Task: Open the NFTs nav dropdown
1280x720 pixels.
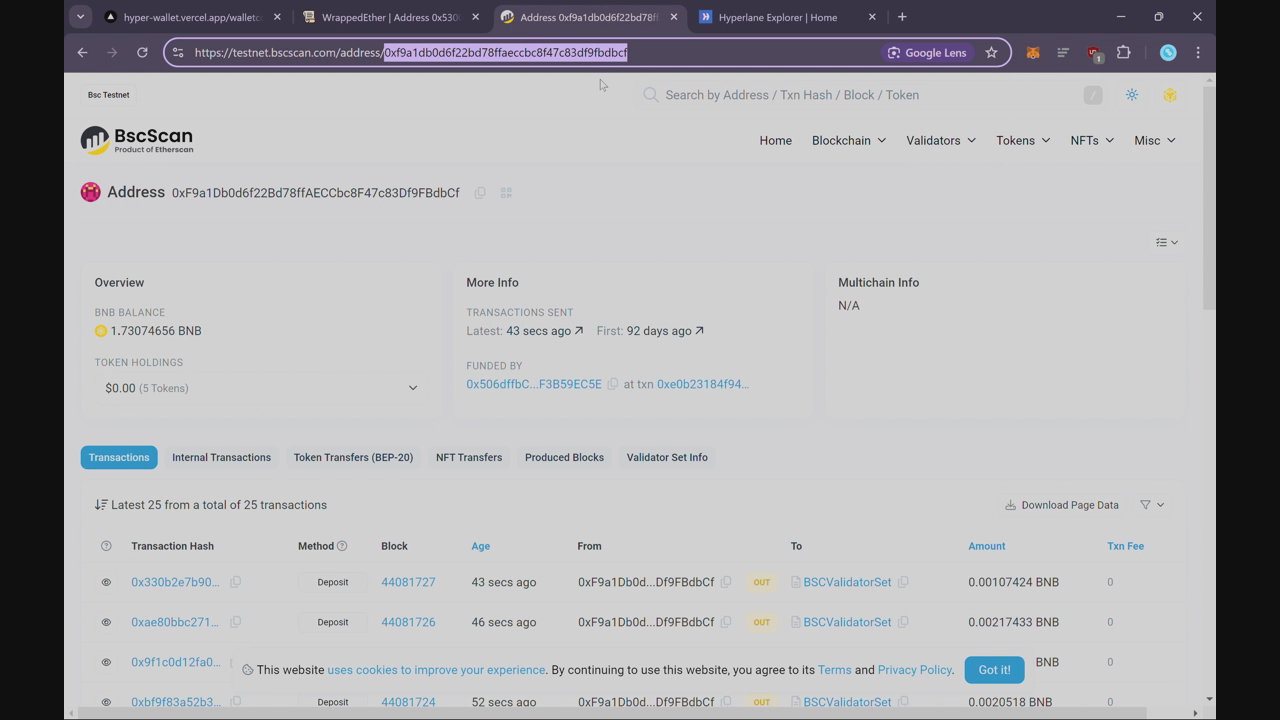Action: pos(1092,141)
